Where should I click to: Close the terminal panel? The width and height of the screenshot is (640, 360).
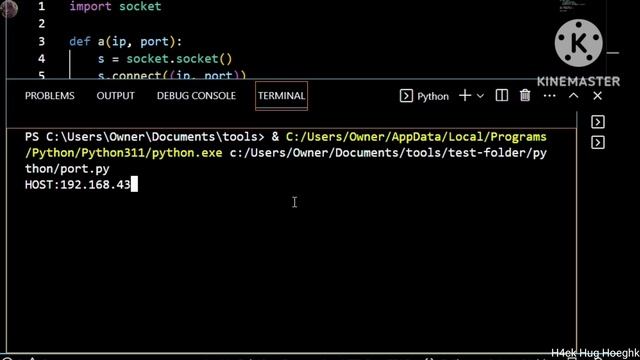click(598, 96)
